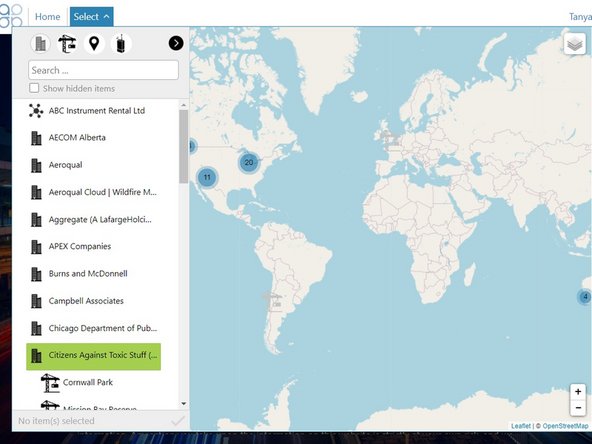Select Campbell Associates
Screen dimensions: 592x444
(x=86, y=301)
